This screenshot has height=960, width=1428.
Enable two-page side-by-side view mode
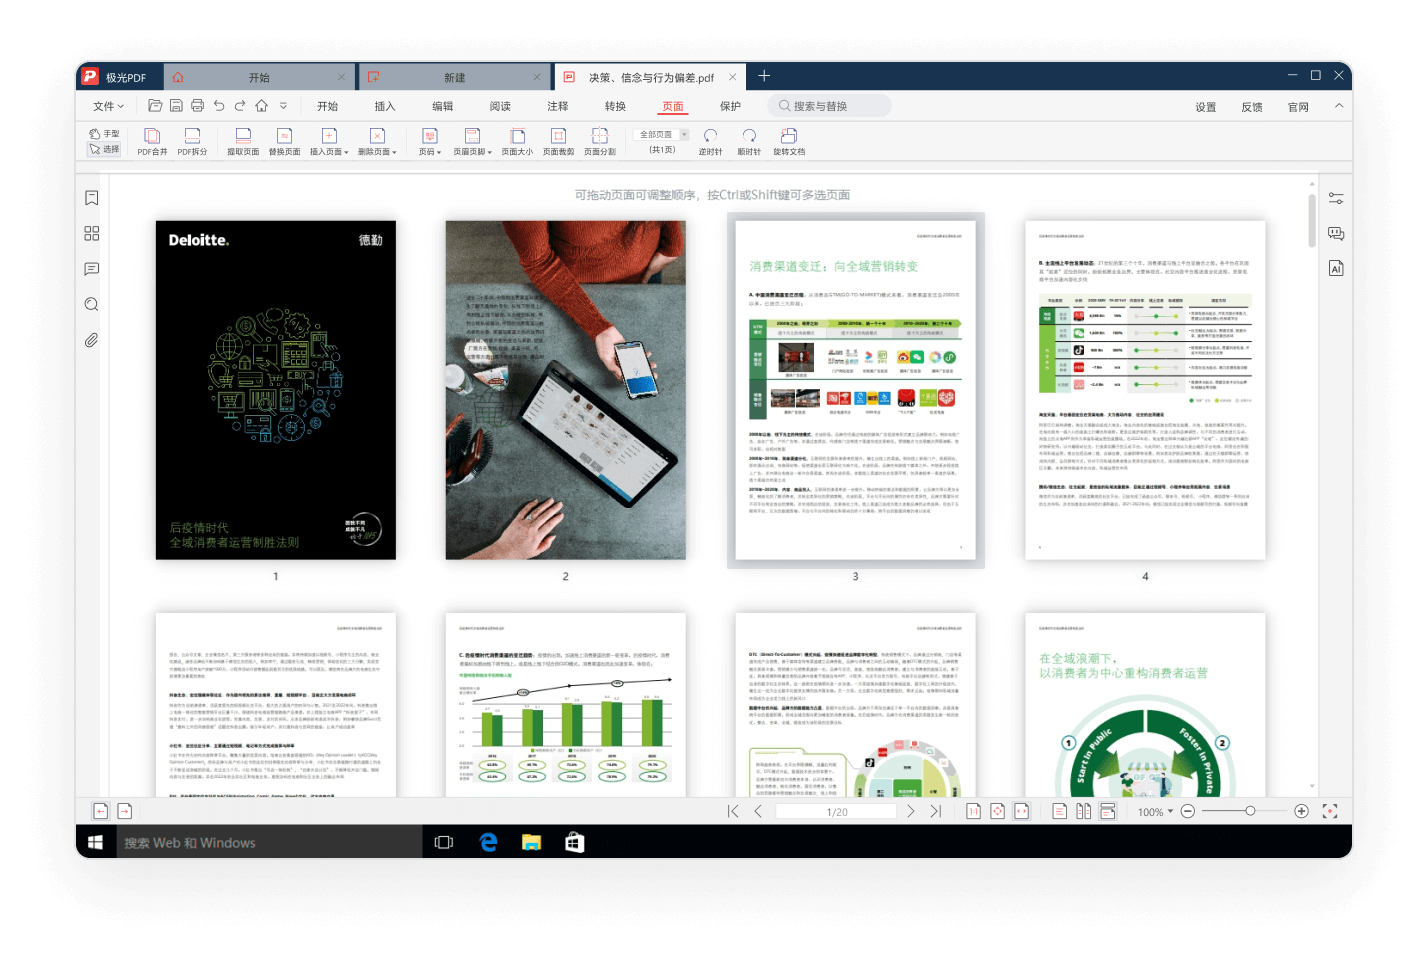click(x=1083, y=811)
